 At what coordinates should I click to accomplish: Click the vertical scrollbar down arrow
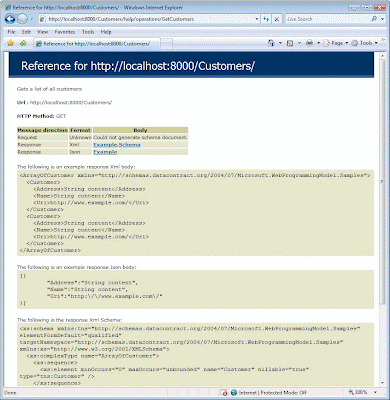[382, 383]
